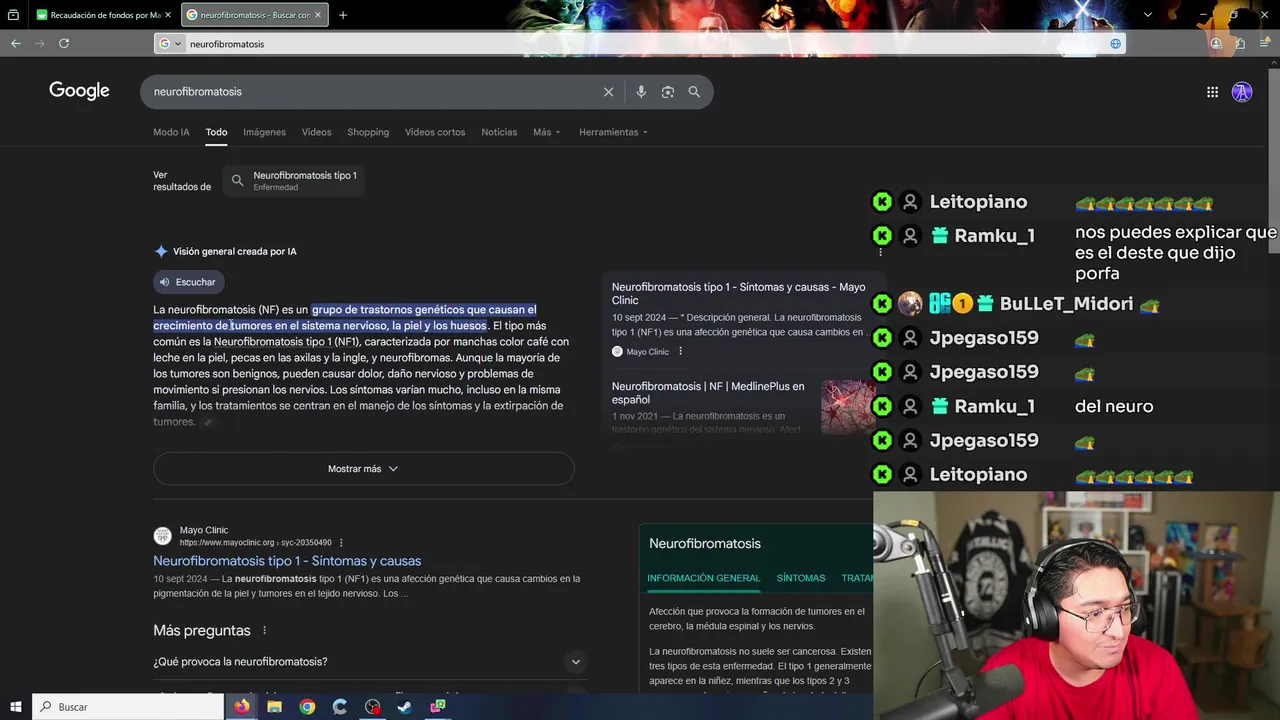The width and height of the screenshot is (1280, 720).
Task: Open OBS Studio from the taskbar
Action: (x=373, y=706)
